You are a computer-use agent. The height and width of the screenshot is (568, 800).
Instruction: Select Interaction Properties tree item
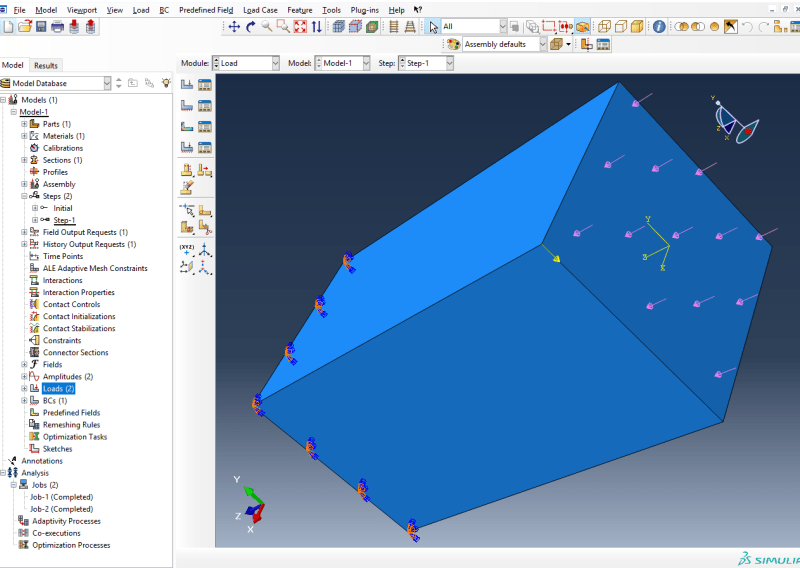point(79,292)
